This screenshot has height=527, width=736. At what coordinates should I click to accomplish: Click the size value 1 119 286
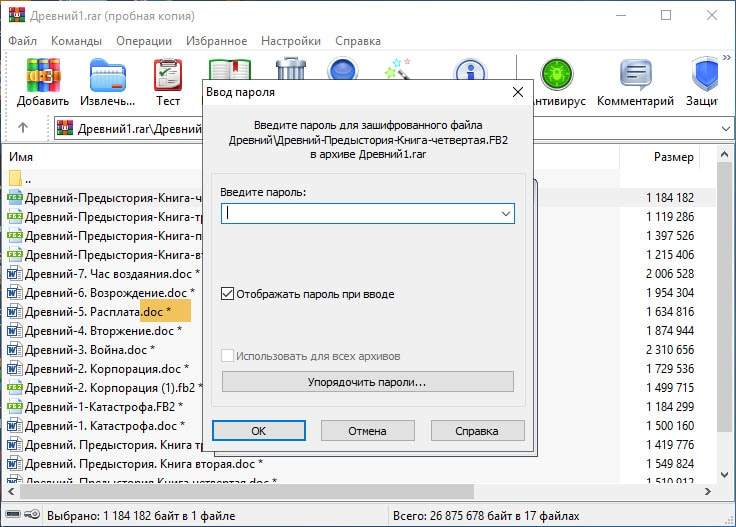point(670,217)
